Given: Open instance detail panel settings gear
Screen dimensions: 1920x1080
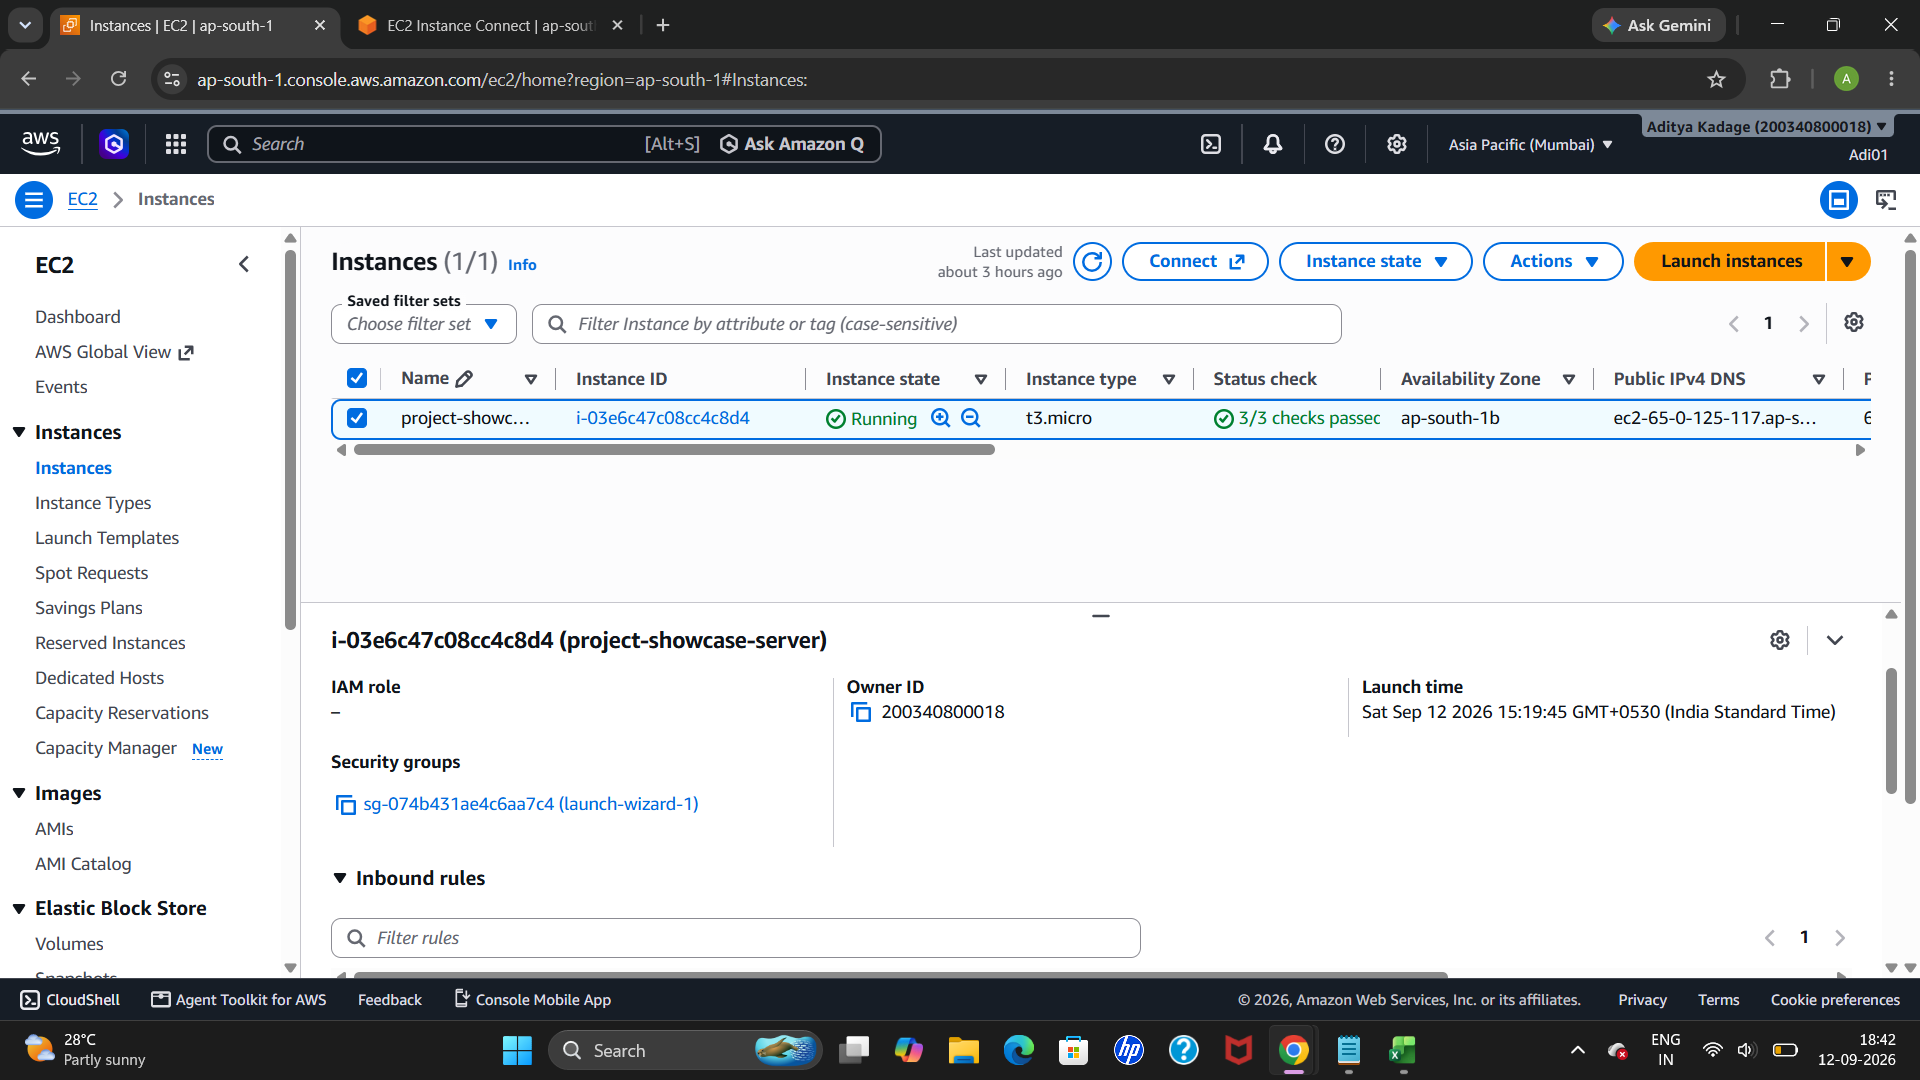Looking at the screenshot, I should pyautogui.click(x=1780, y=640).
